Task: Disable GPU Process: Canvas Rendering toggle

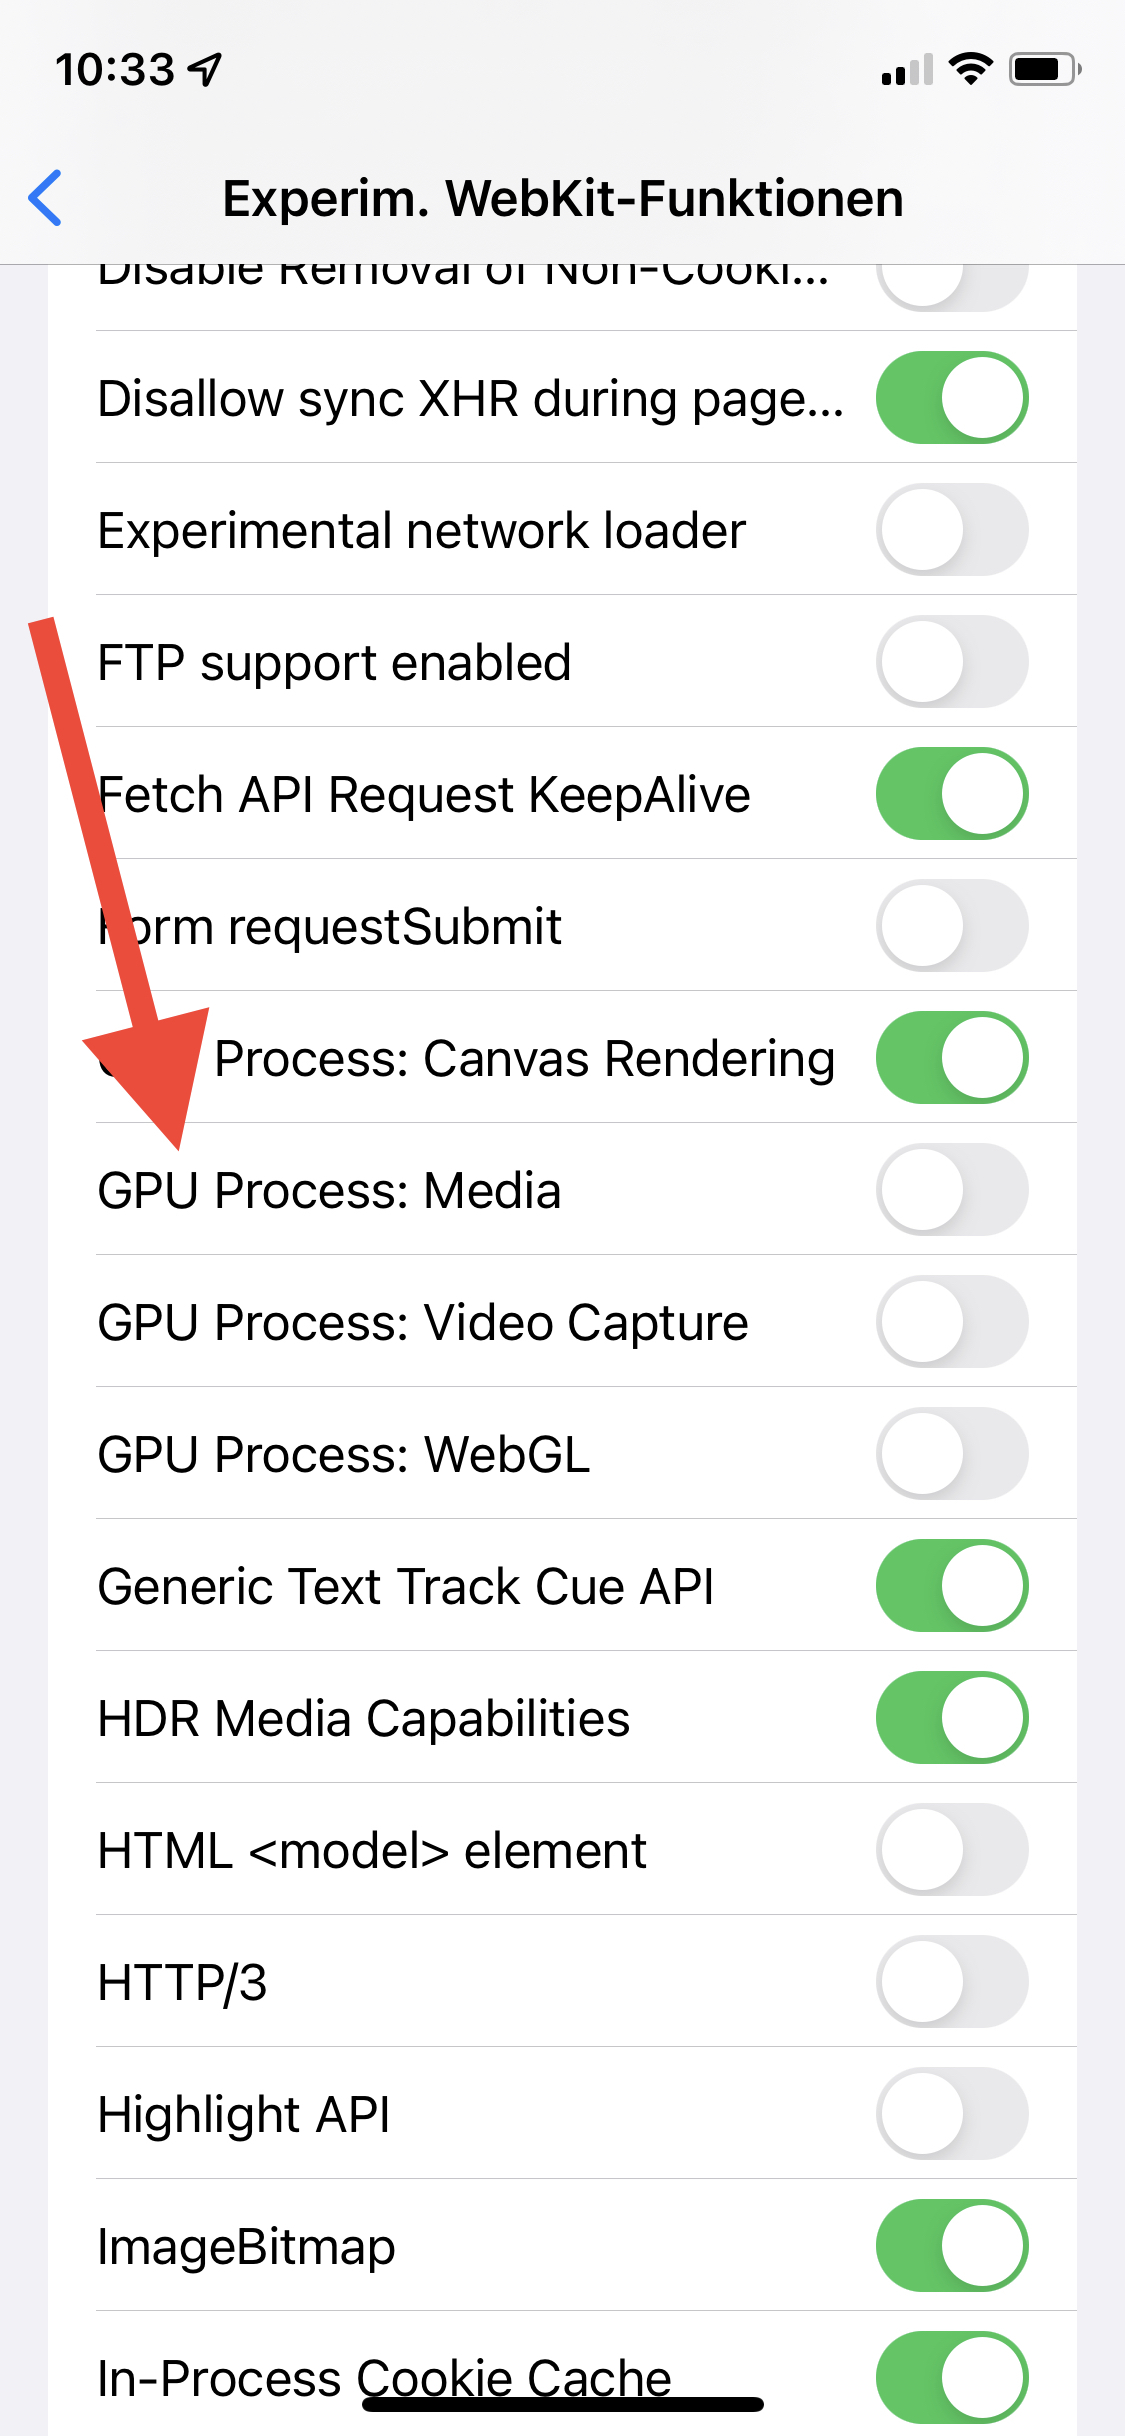Action: pos(952,1058)
